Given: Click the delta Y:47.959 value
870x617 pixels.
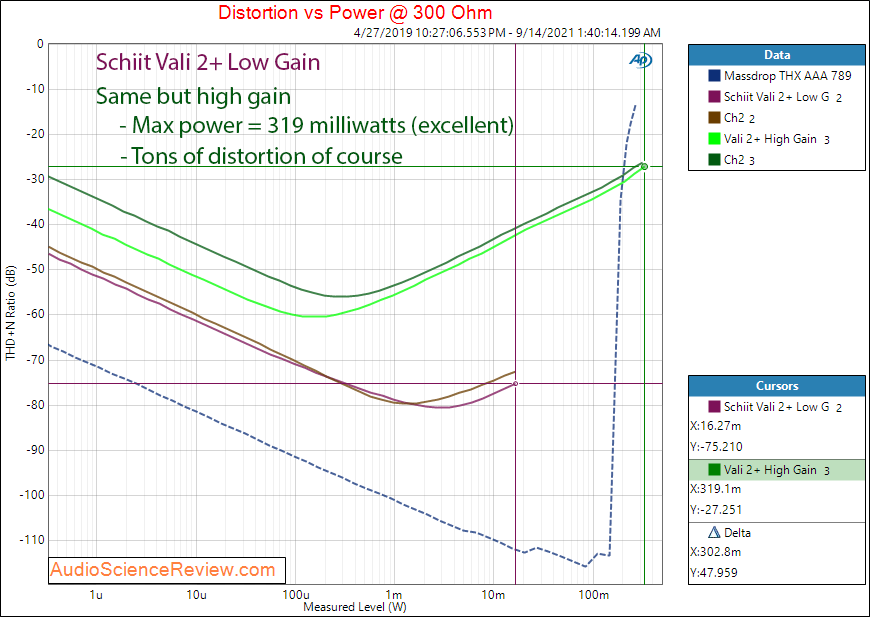Looking at the screenshot, I should 714,573.
